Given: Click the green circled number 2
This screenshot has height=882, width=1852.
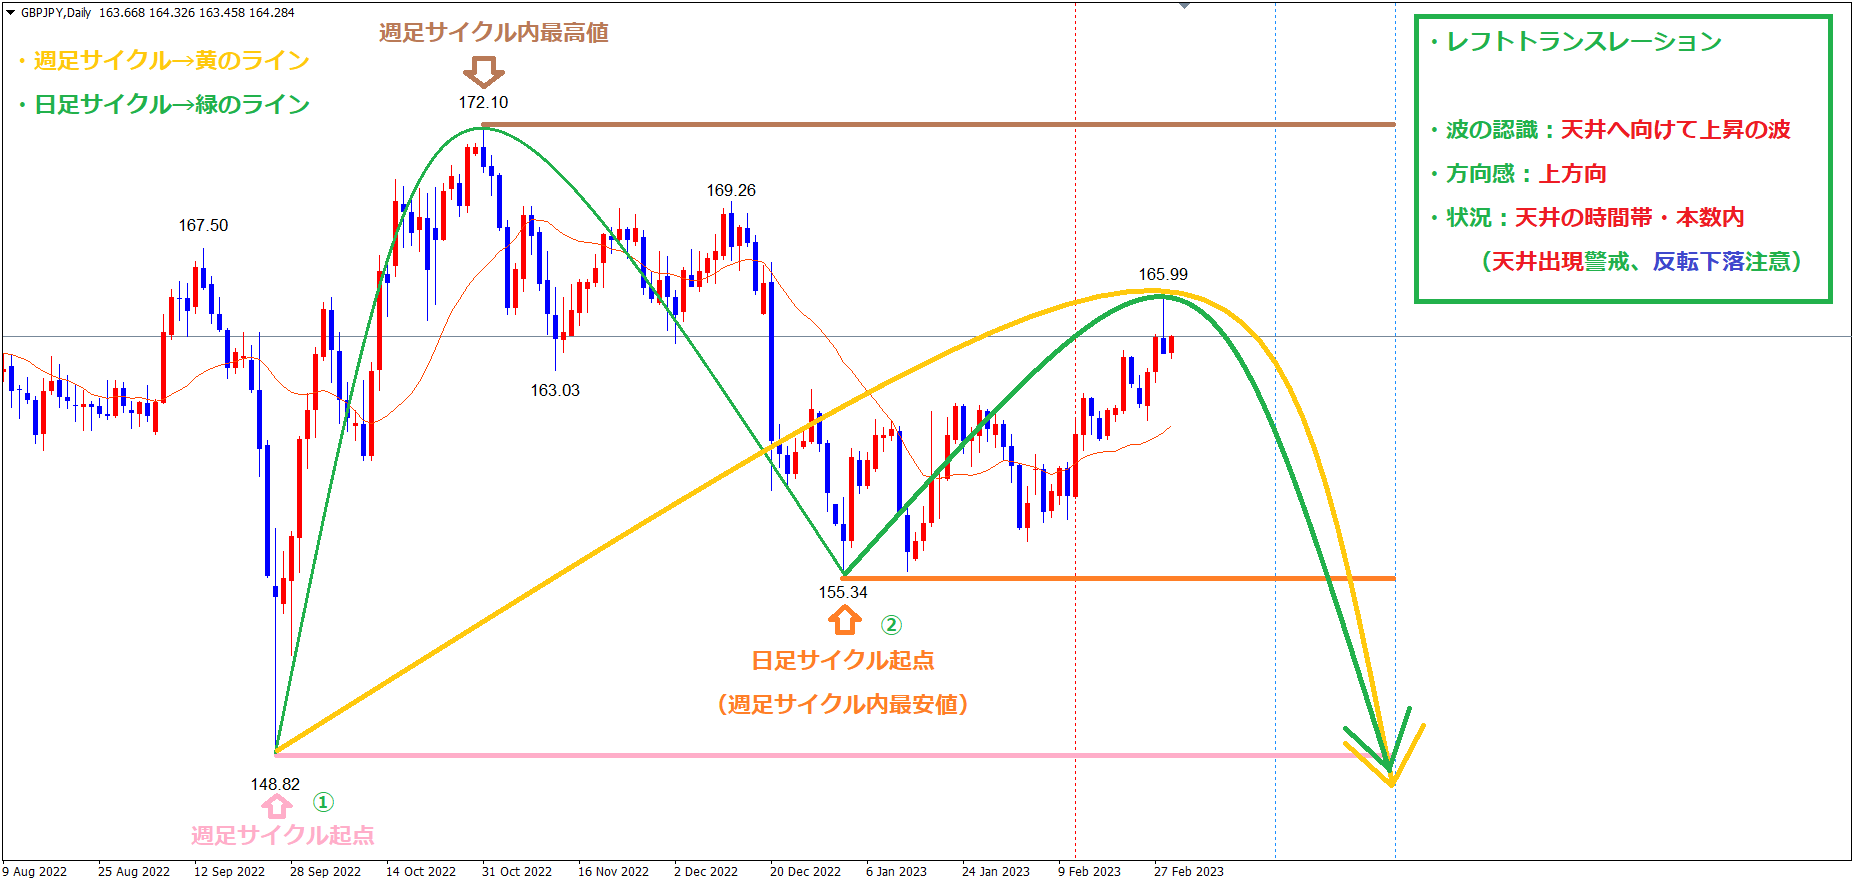Looking at the screenshot, I should tap(891, 625).
